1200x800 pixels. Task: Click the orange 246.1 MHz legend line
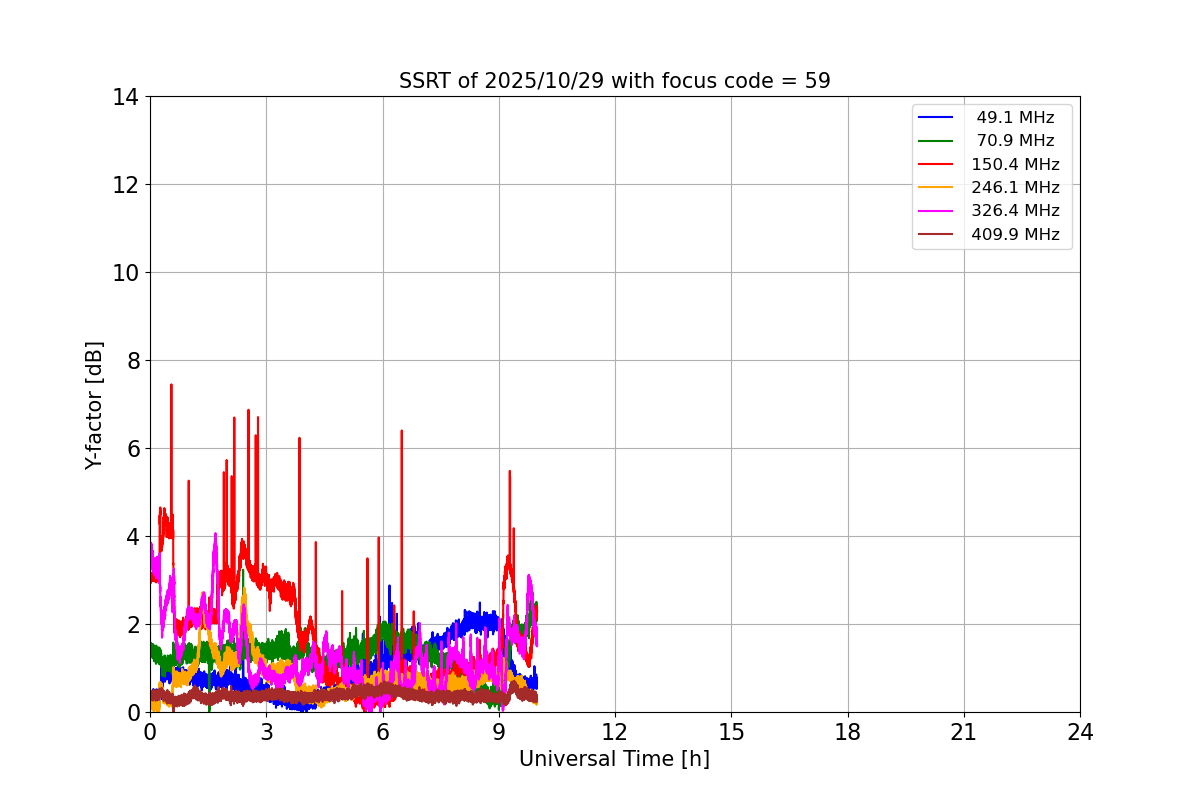pos(936,187)
